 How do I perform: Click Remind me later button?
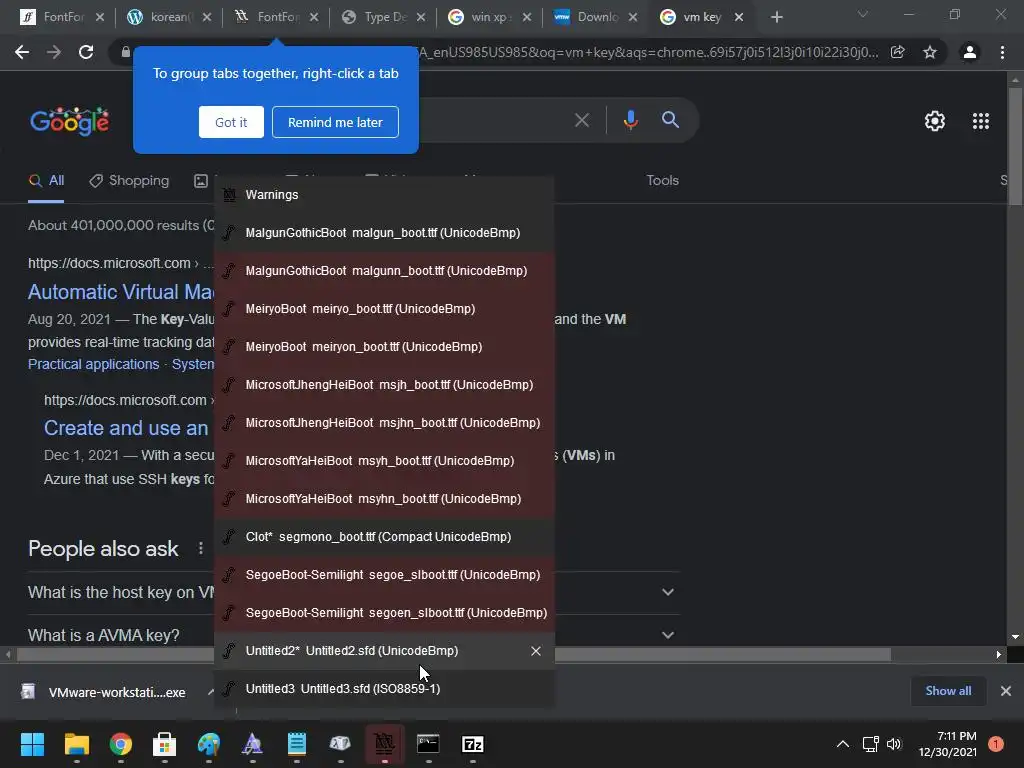click(x=335, y=122)
